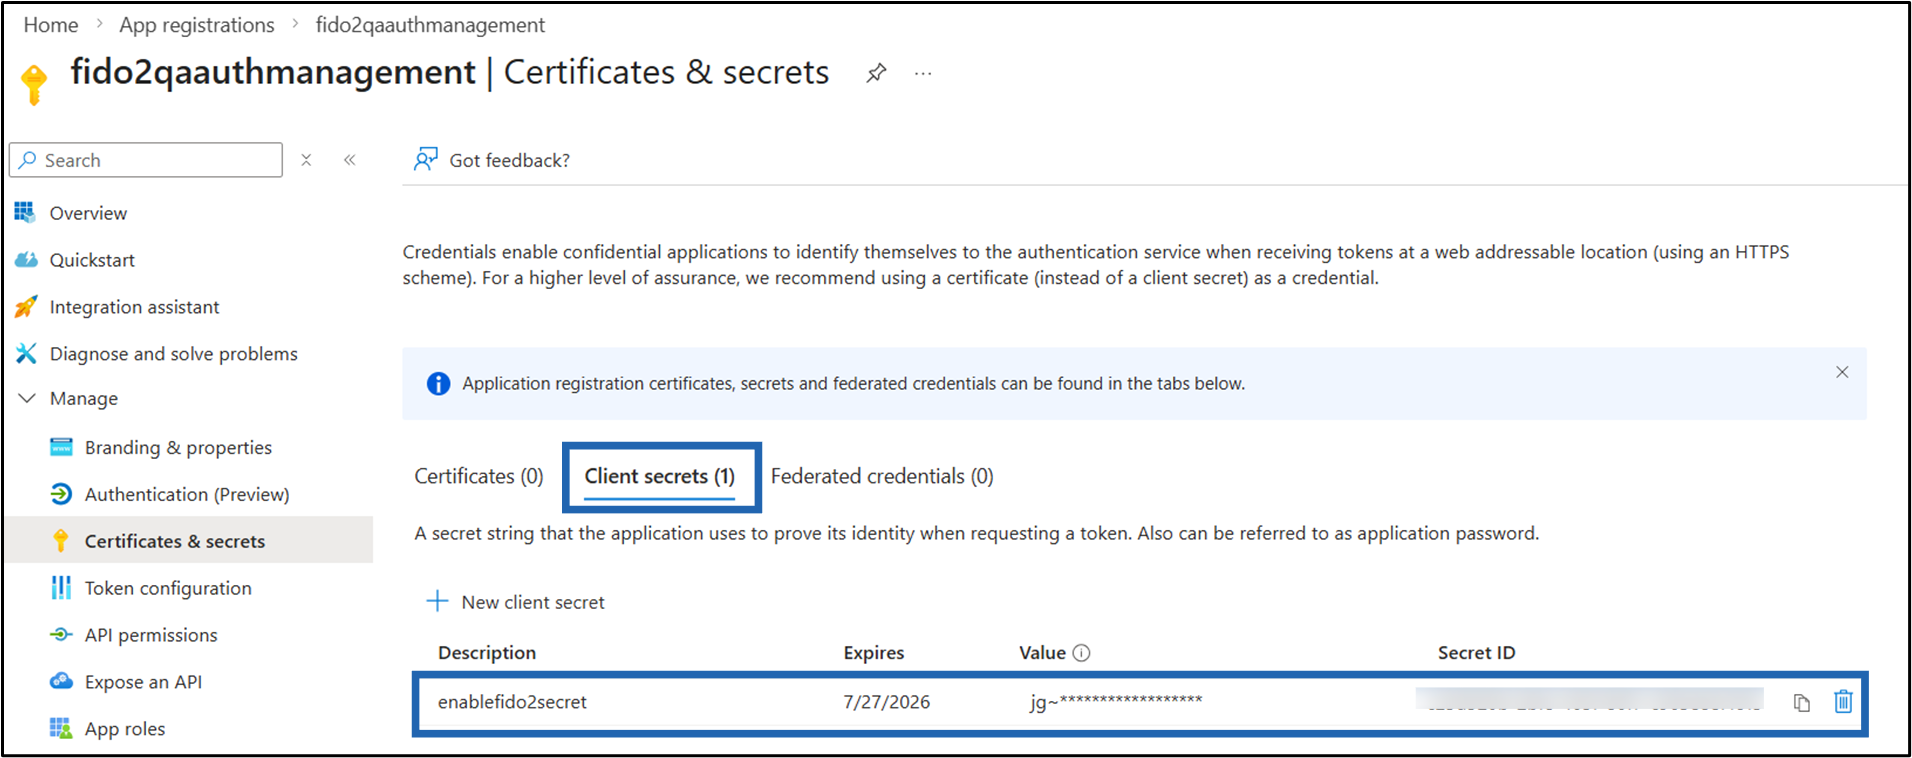Click the New client secret label
1912x758 pixels.
pyautogui.click(x=533, y=602)
